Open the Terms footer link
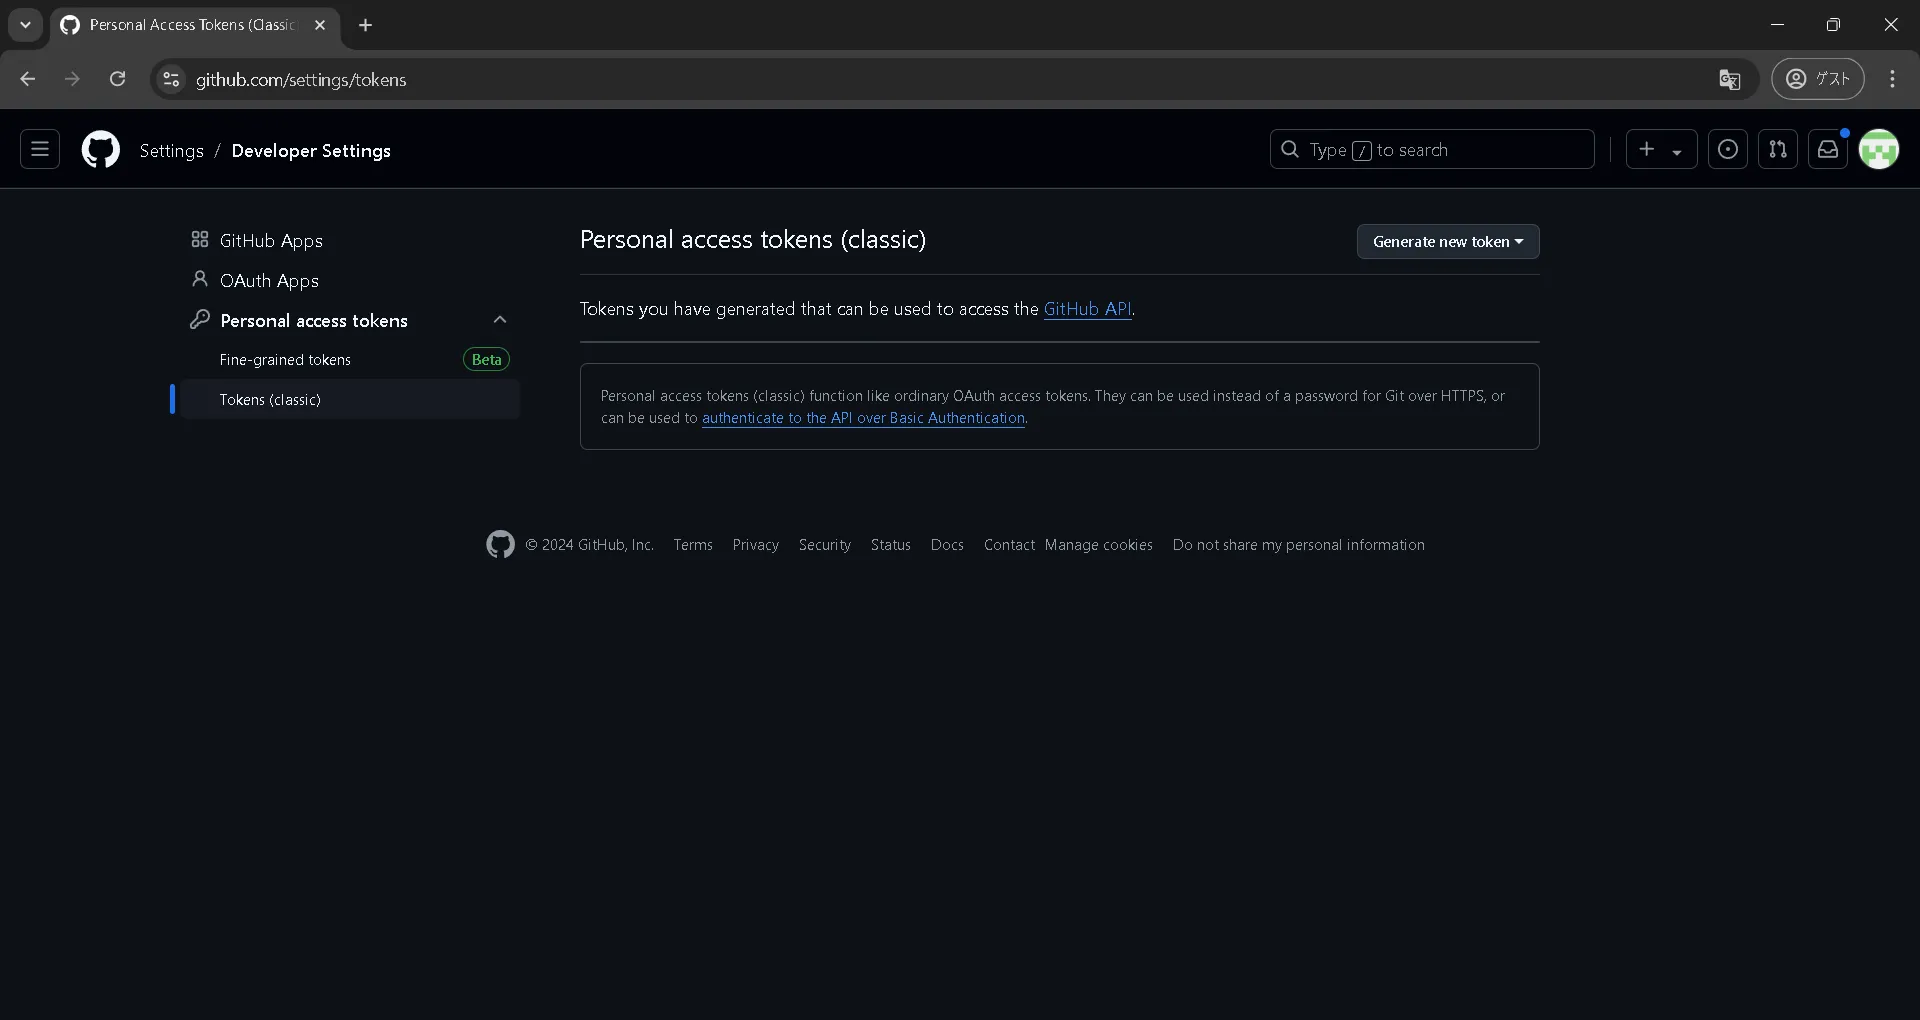This screenshot has width=1920, height=1020. tap(693, 545)
